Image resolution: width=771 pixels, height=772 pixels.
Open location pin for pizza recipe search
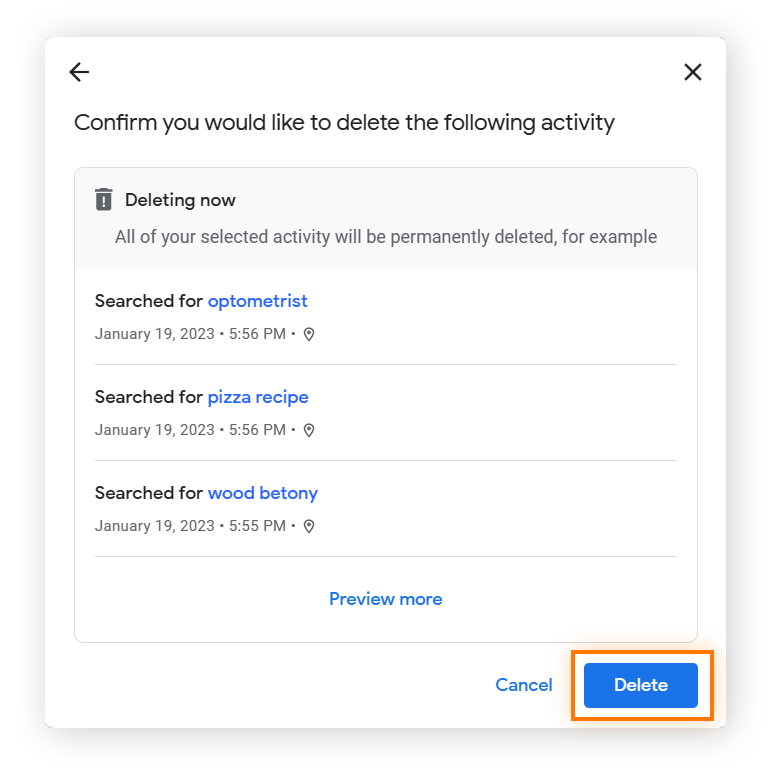(x=309, y=430)
